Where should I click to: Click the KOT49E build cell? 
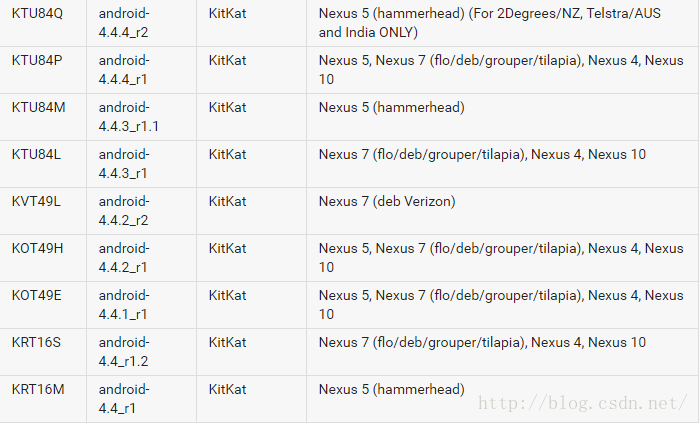(38, 295)
